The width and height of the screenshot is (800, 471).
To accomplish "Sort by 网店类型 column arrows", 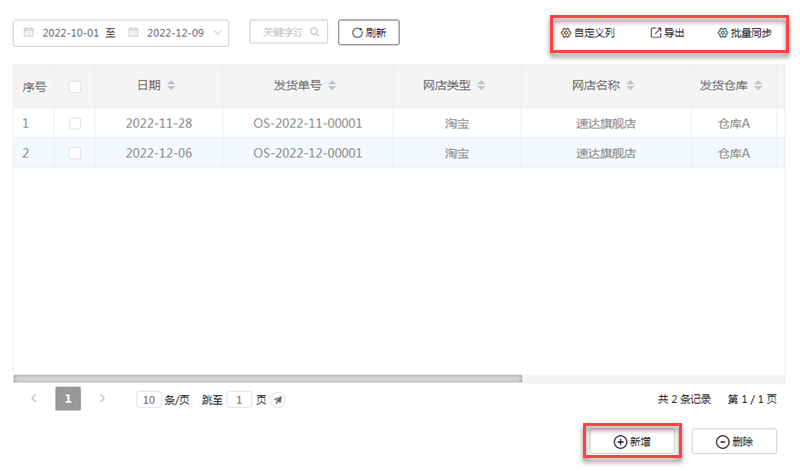I will tap(481, 86).
